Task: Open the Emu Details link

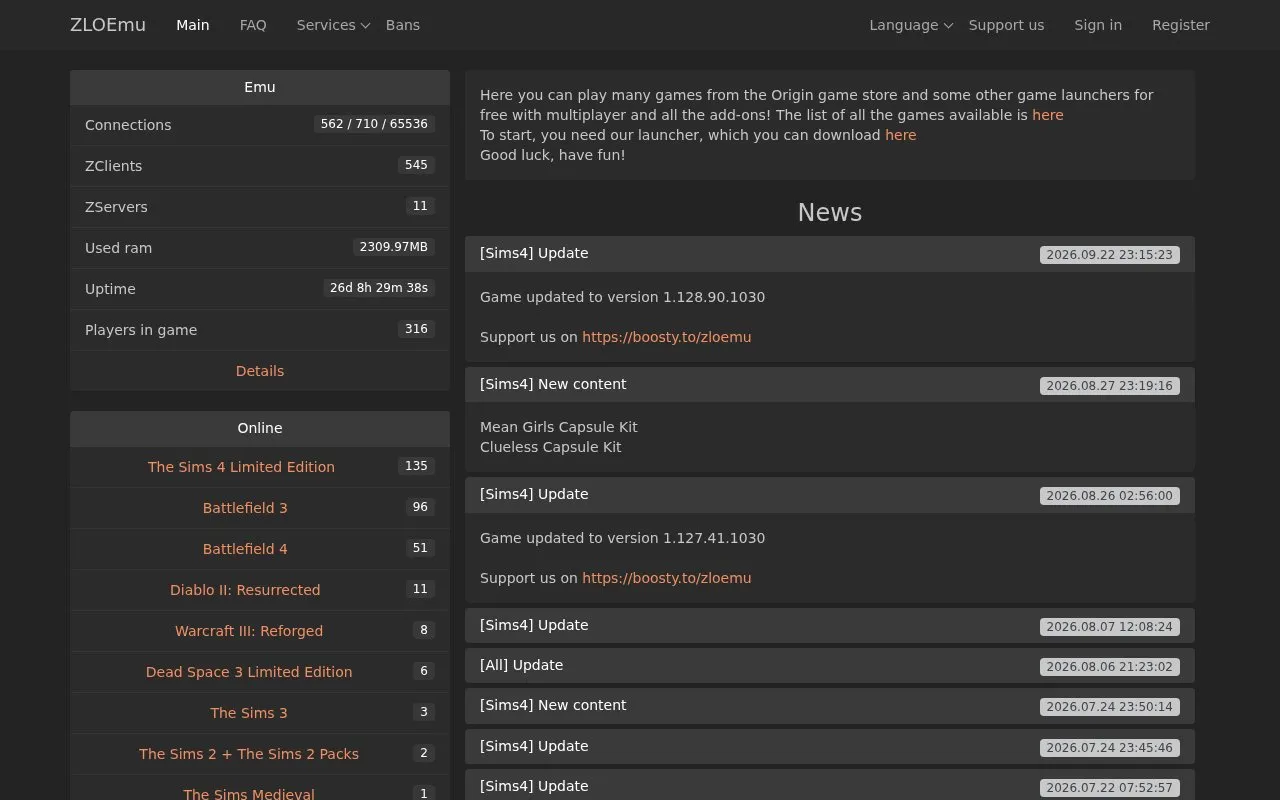Action: (x=260, y=371)
